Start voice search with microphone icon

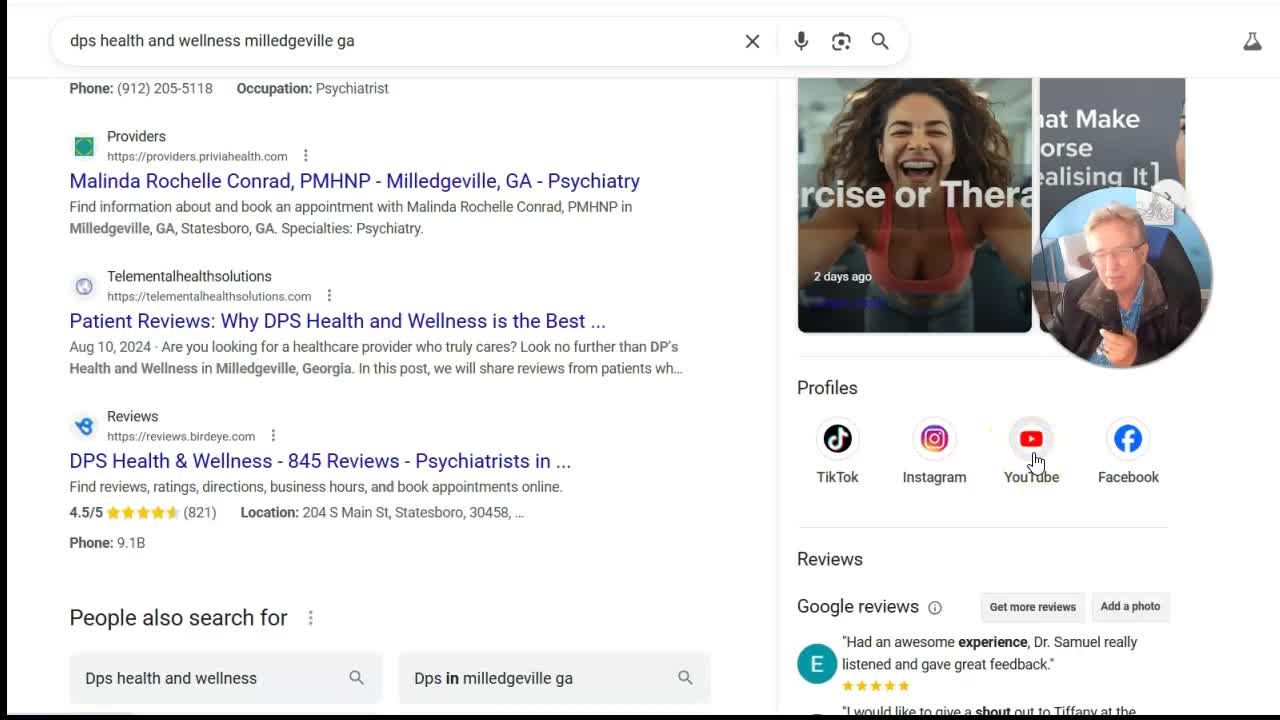(801, 41)
